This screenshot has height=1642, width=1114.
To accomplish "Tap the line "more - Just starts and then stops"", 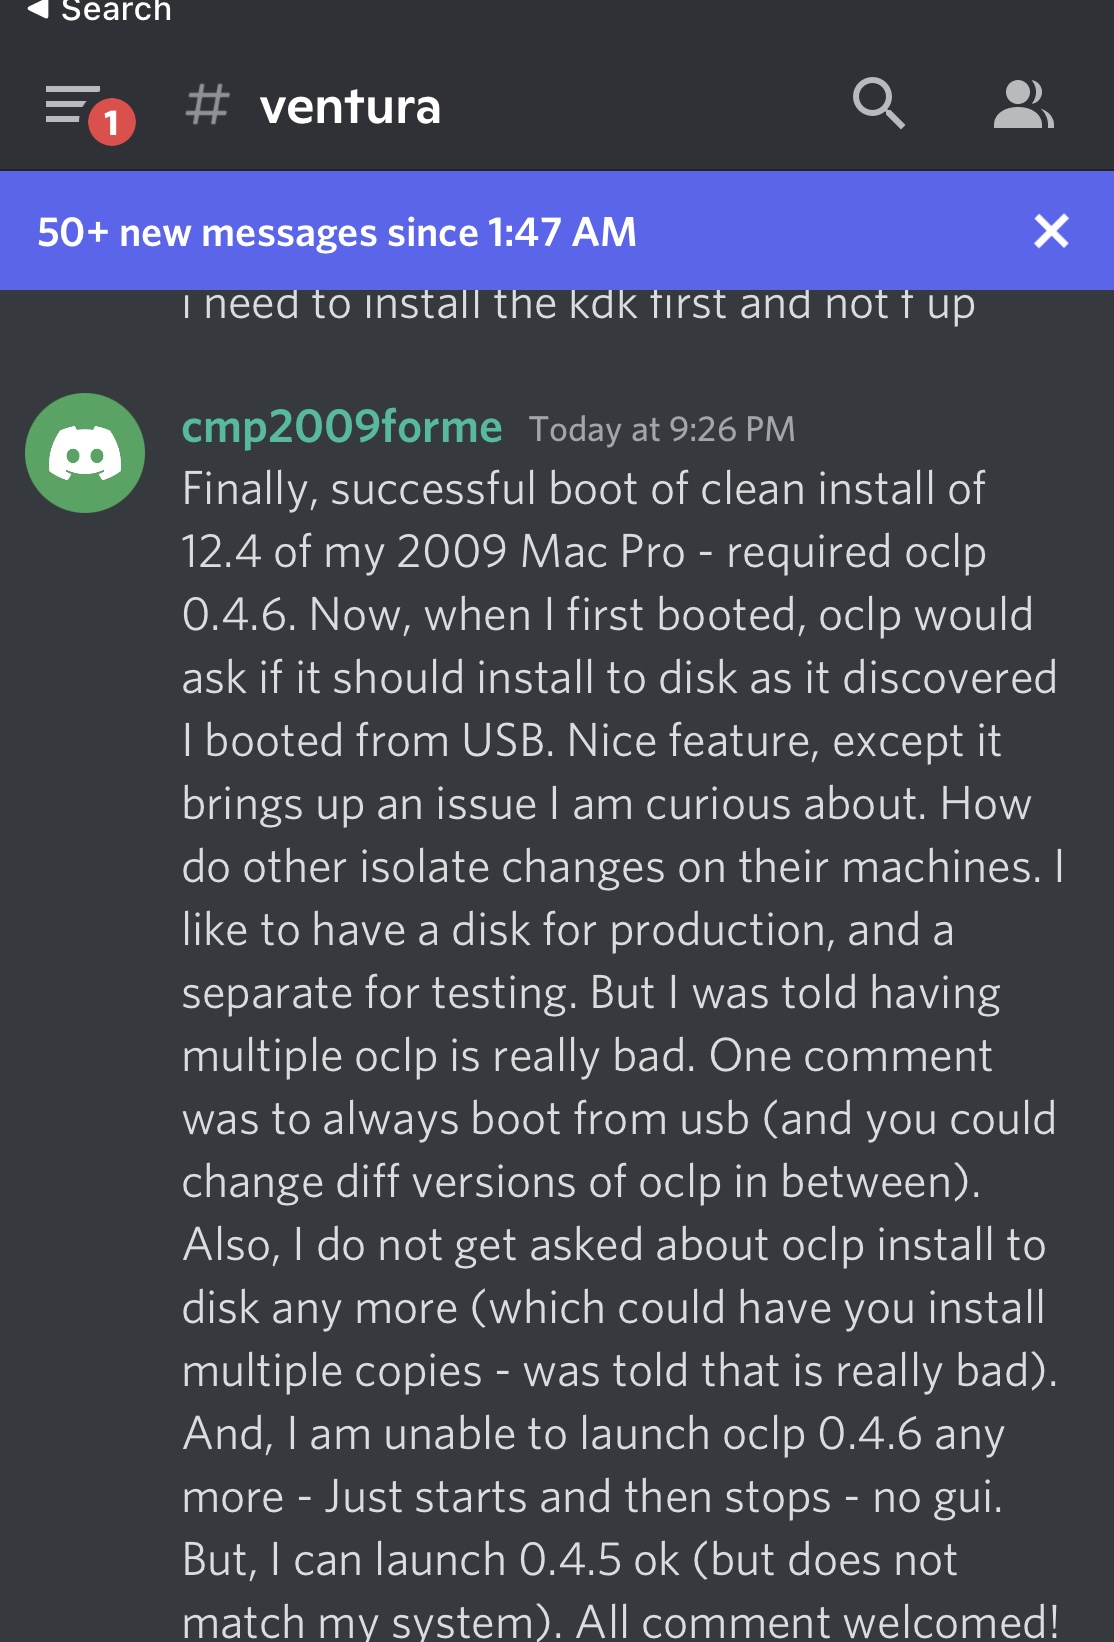I will pos(592,1497).
